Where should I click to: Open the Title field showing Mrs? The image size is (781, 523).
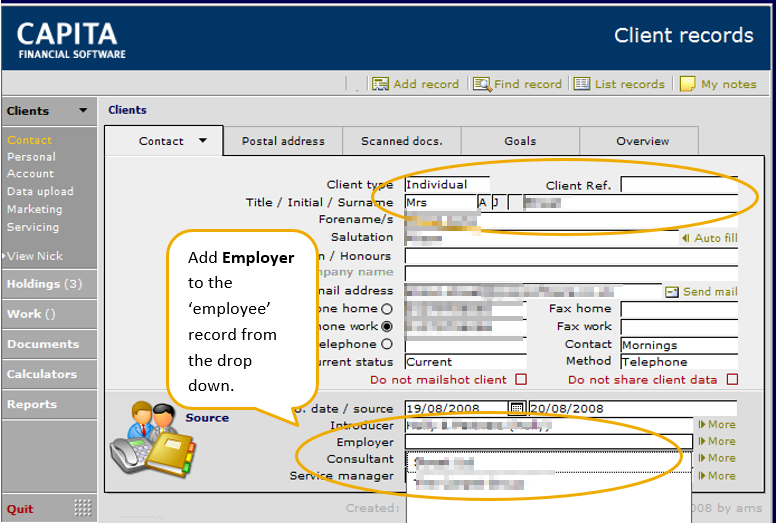[x=441, y=202]
